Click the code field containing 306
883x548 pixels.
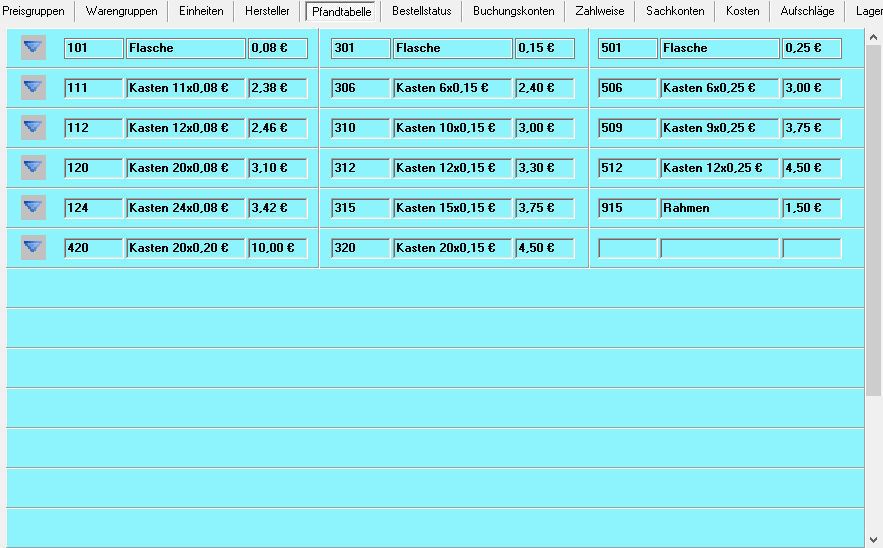click(360, 88)
